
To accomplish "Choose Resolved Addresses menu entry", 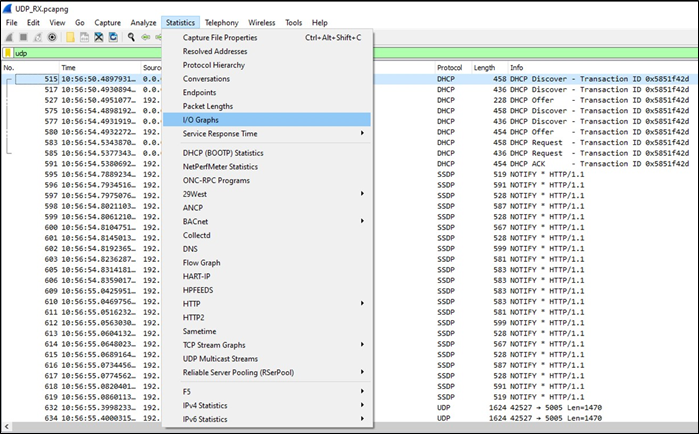I will (267, 51).
